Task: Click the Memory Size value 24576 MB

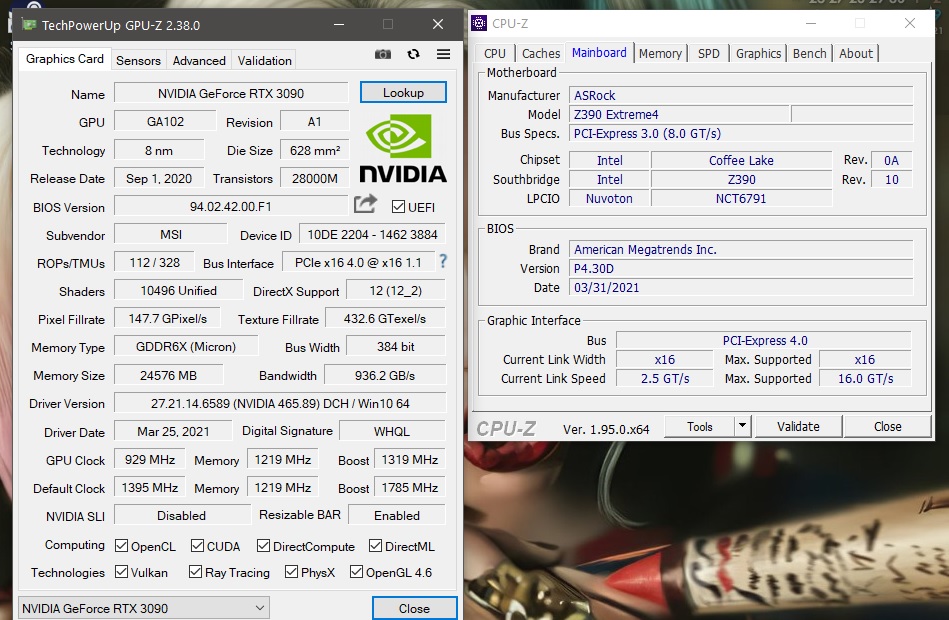Action: click(168, 375)
